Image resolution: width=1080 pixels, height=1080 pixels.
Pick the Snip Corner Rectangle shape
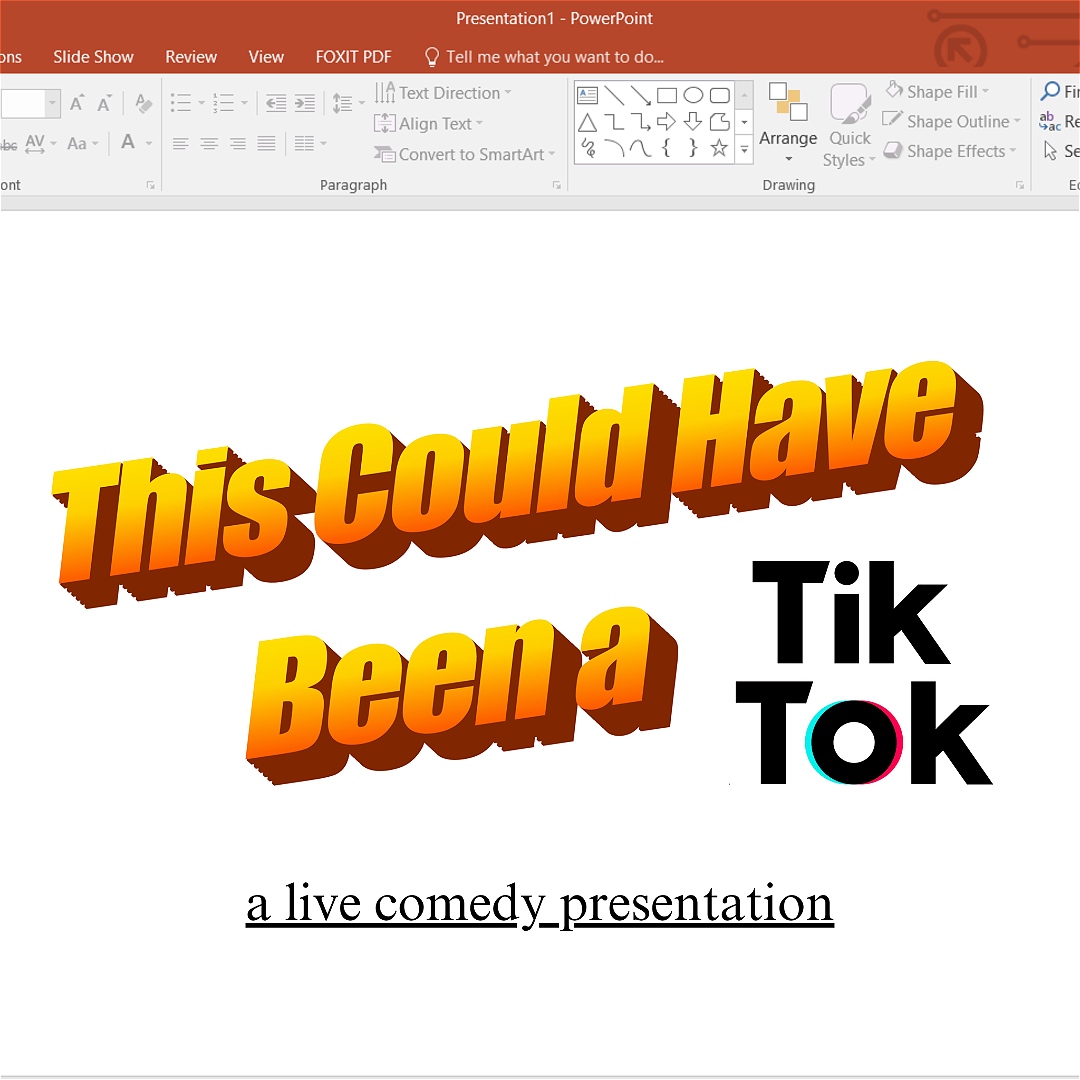pyautogui.click(x=720, y=123)
